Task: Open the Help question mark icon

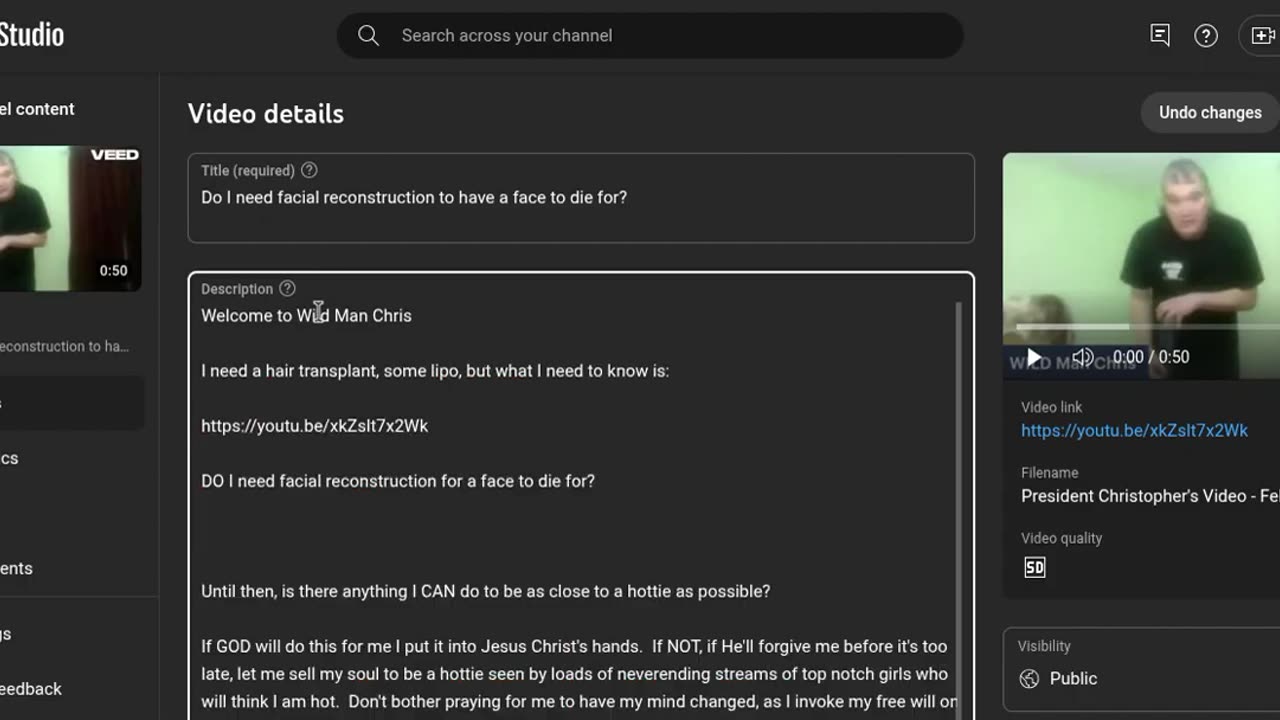Action: click(x=1206, y=36)
